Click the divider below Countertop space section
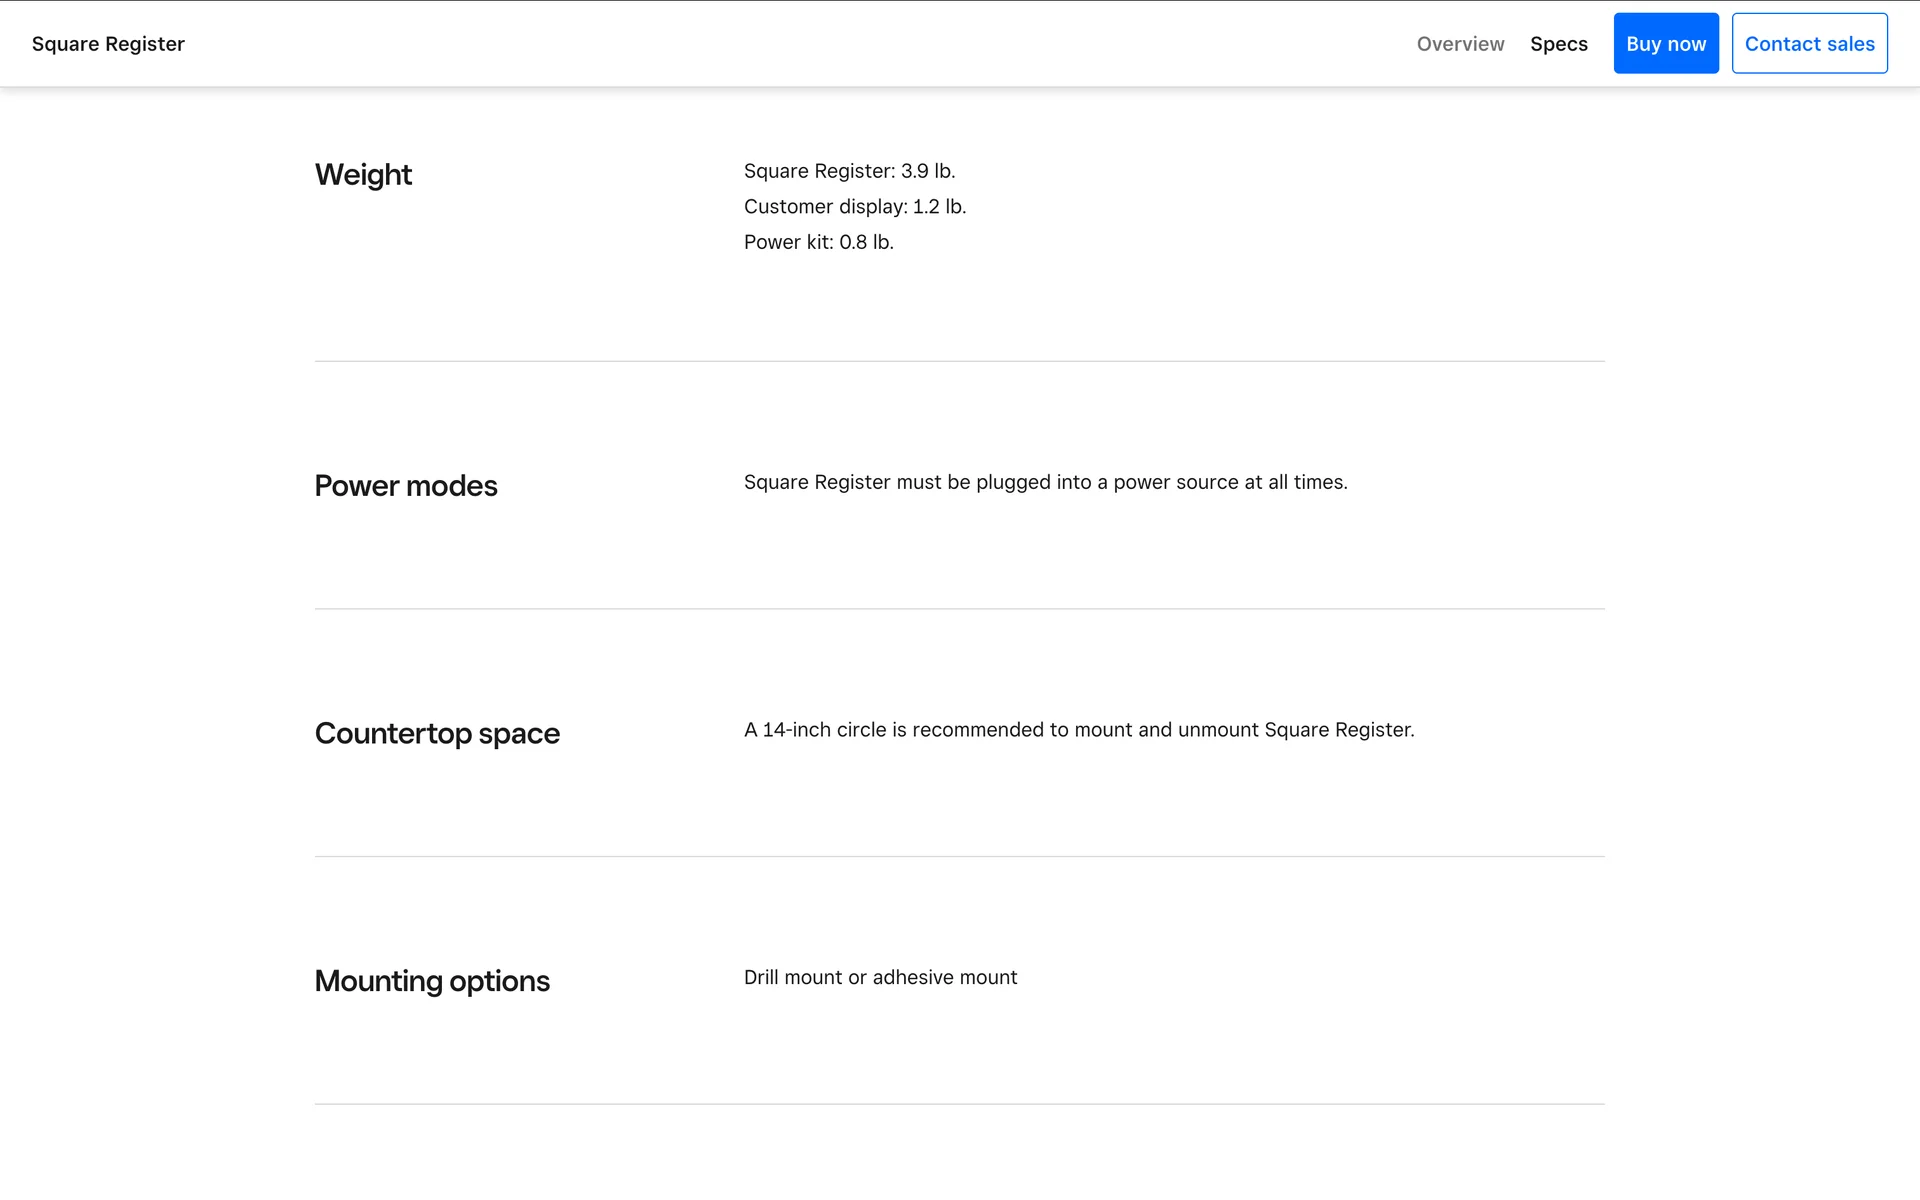The width and height of the screenshot is (1920, 1200). (959, 857)
